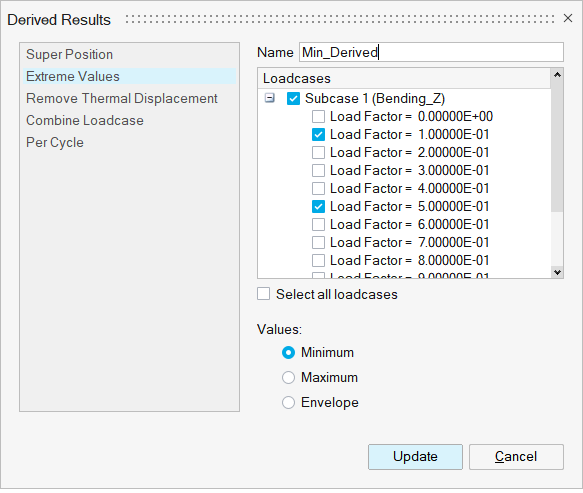Choose the Envelope radio button
Image resolution: width=583 pixels, height=493 pixels.
pos(289,402)
